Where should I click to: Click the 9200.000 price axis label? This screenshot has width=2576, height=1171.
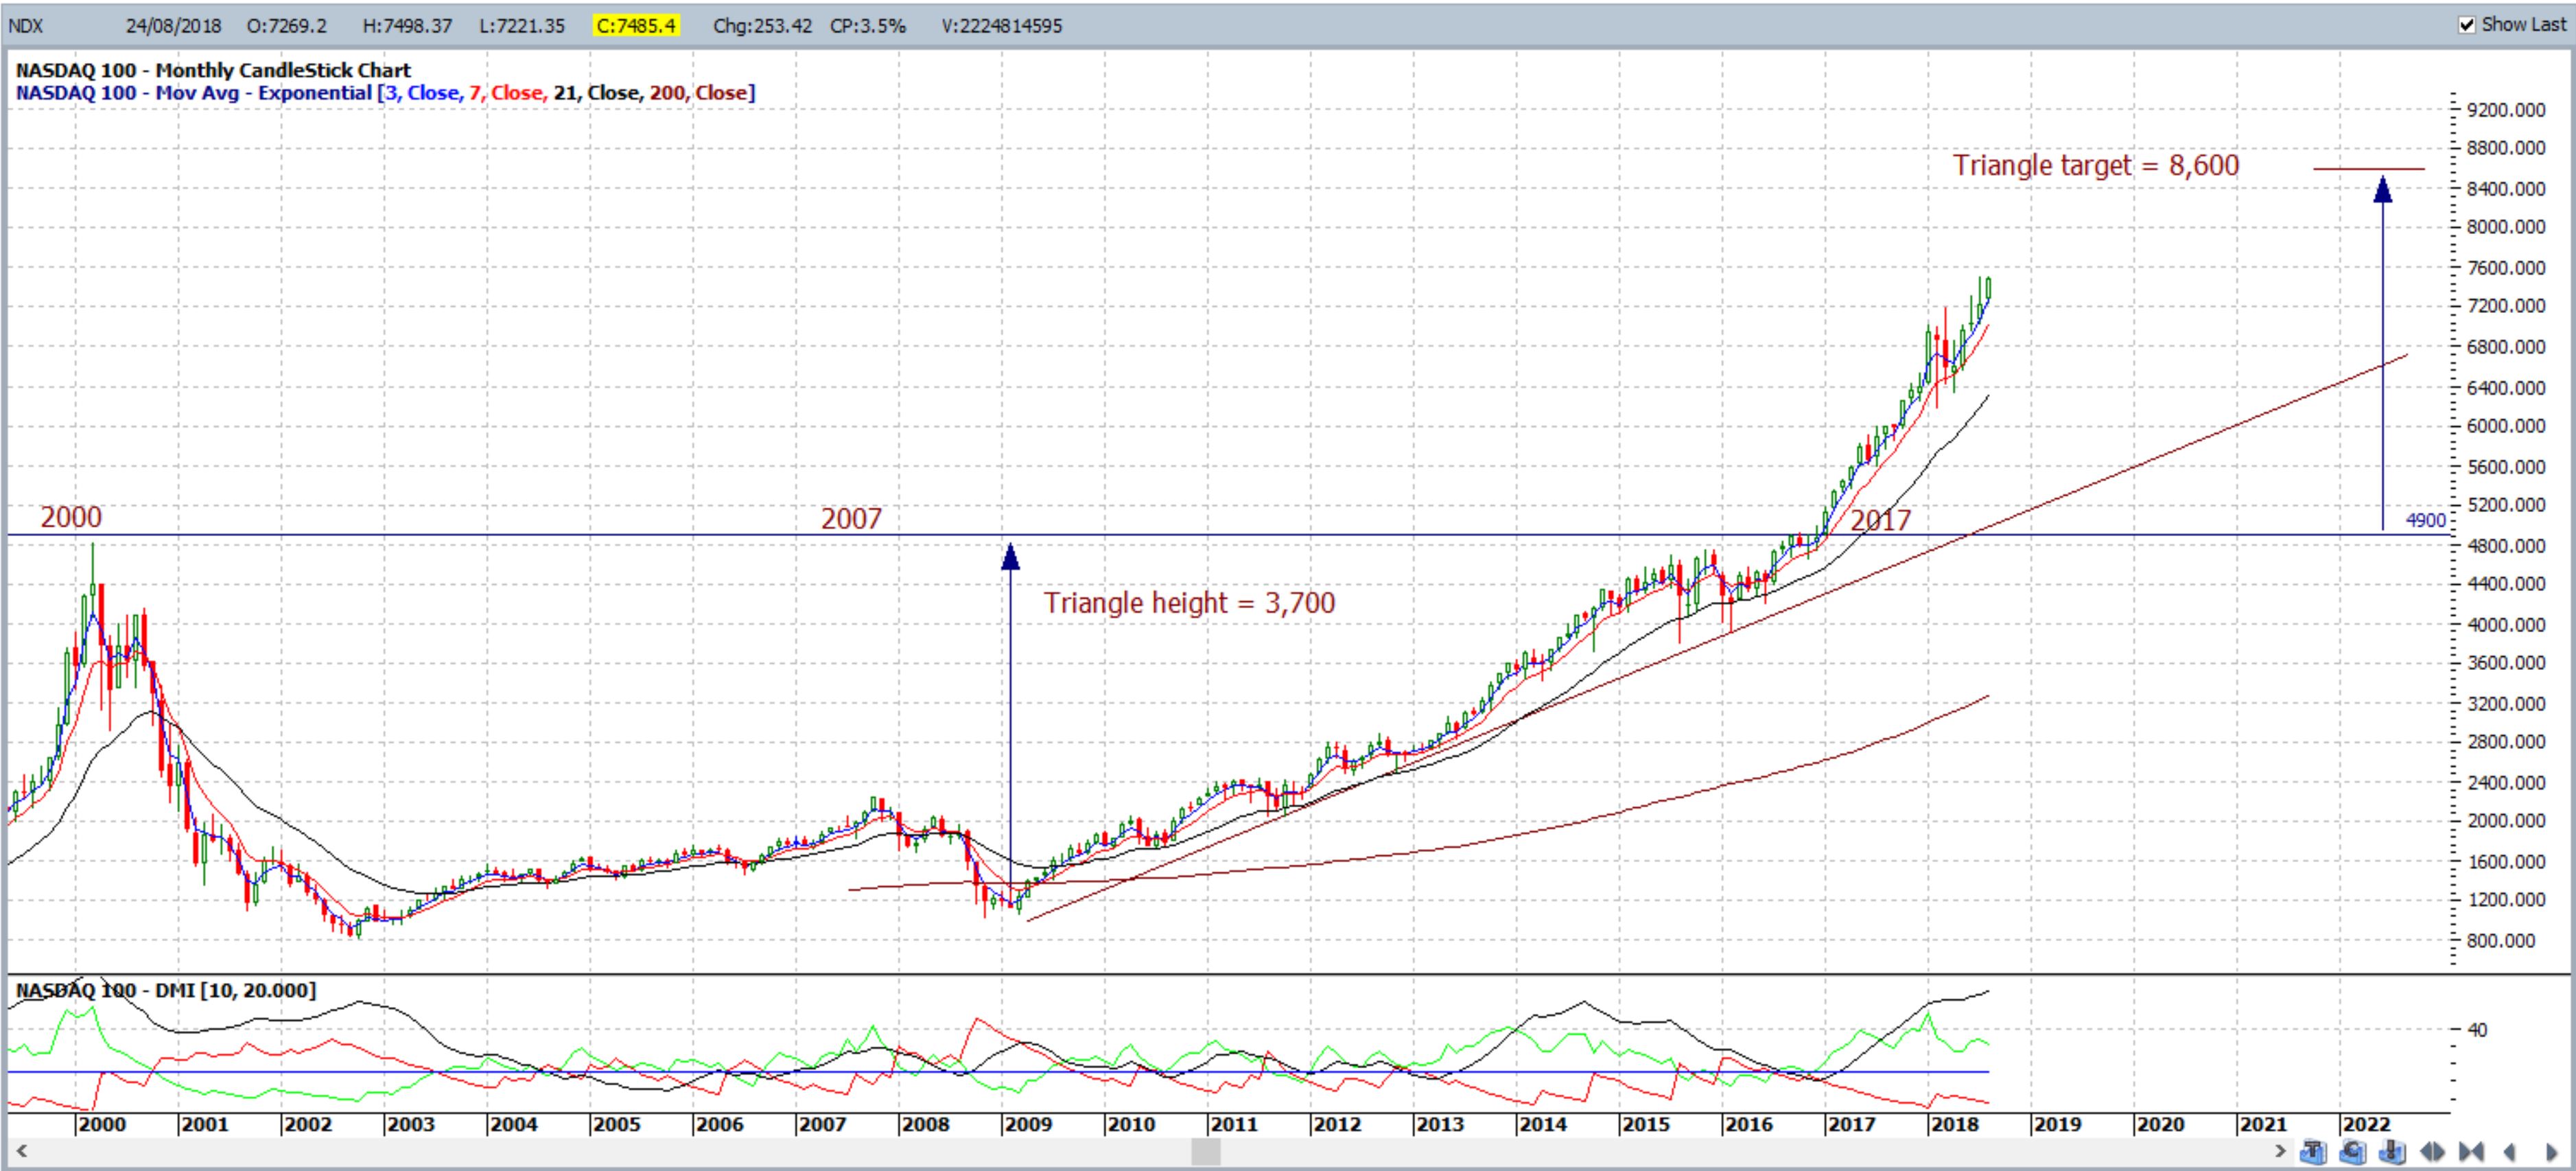[2506, 110]
